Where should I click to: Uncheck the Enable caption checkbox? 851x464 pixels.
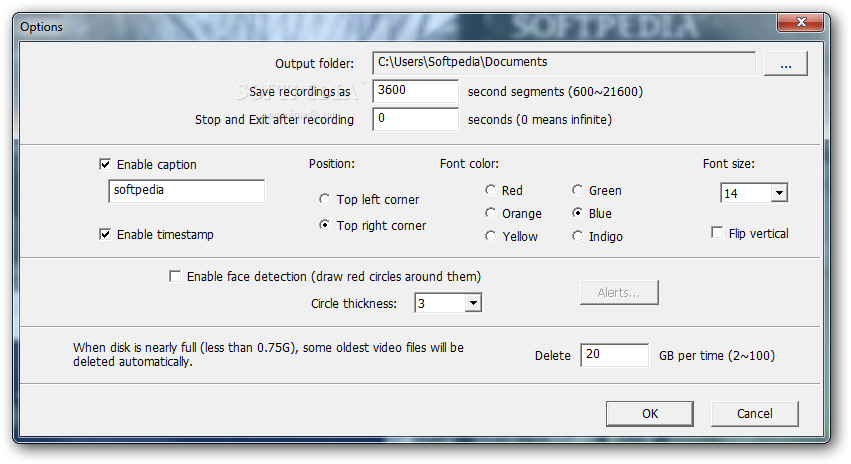tap(105, 164)
